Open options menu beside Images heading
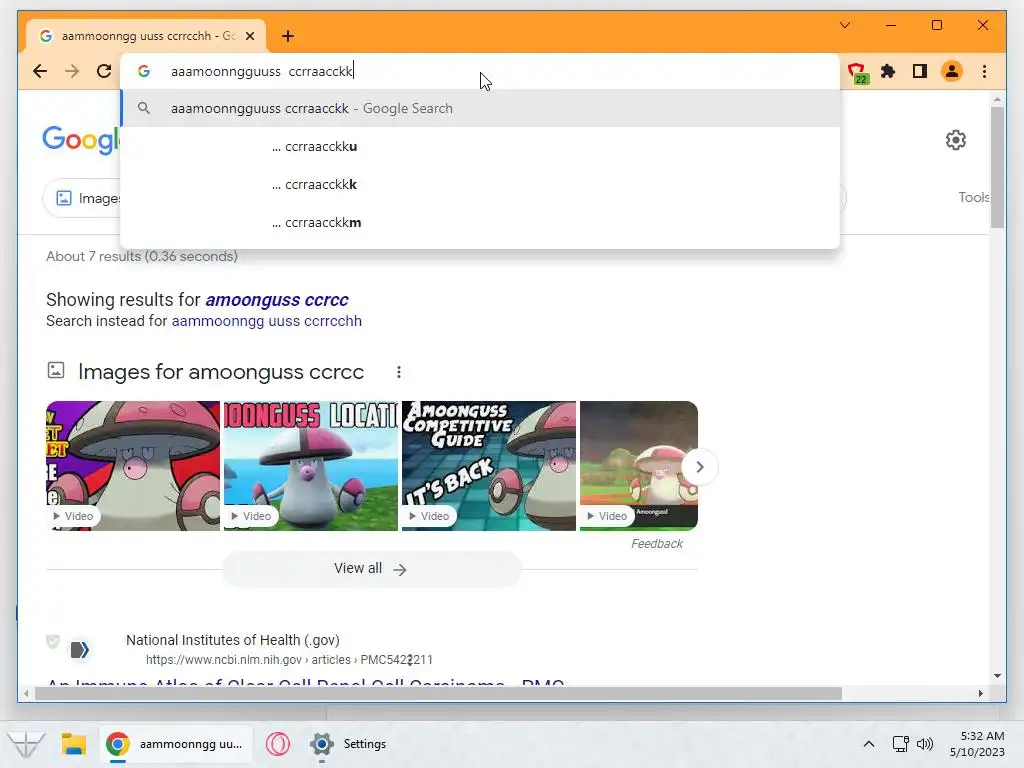 398,372
